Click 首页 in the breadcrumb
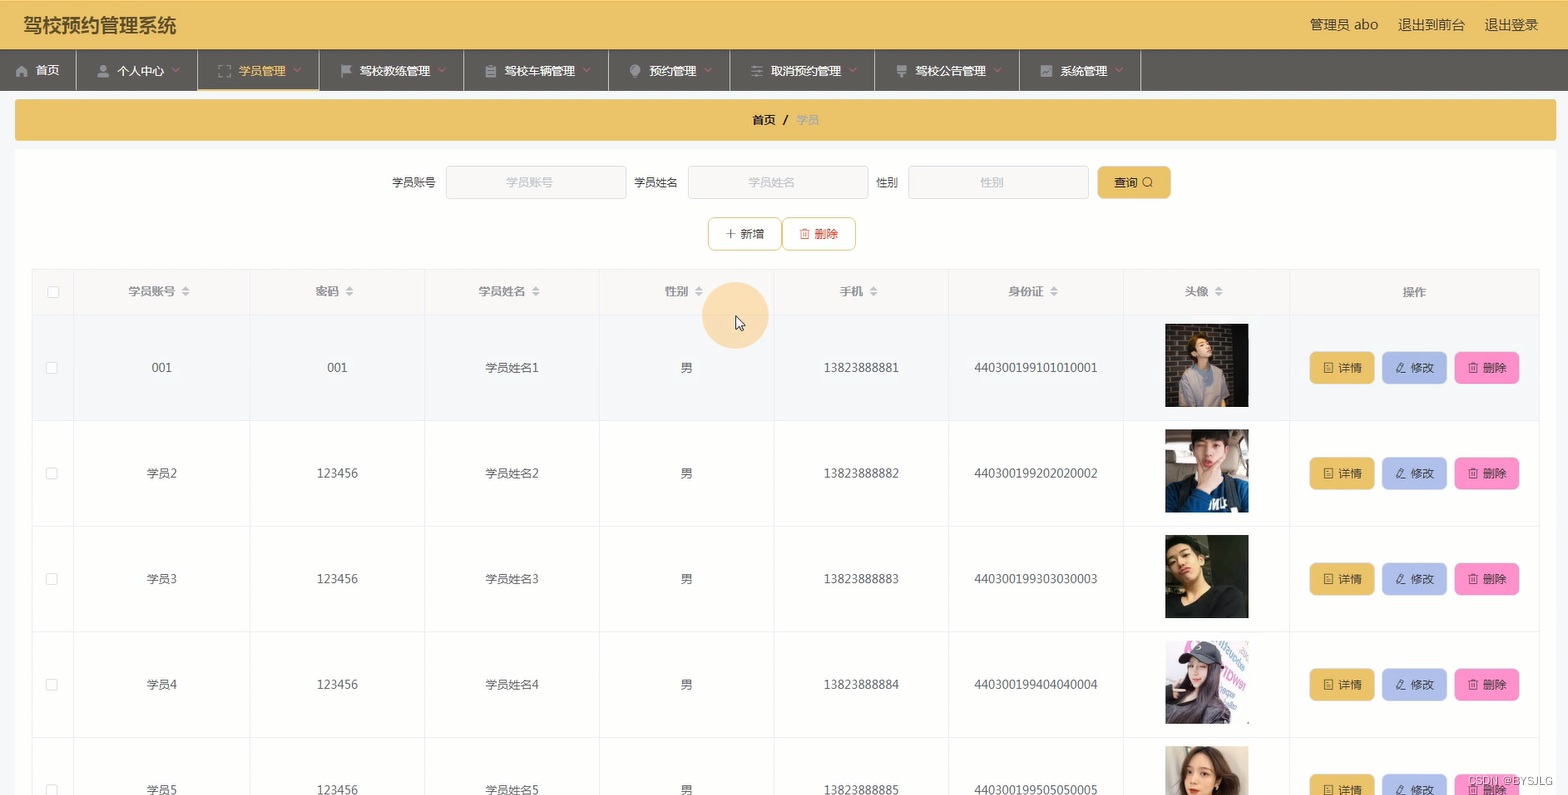Image resolution: width=1568 pixels, height=795 pixels. click(x=764, y=120)
